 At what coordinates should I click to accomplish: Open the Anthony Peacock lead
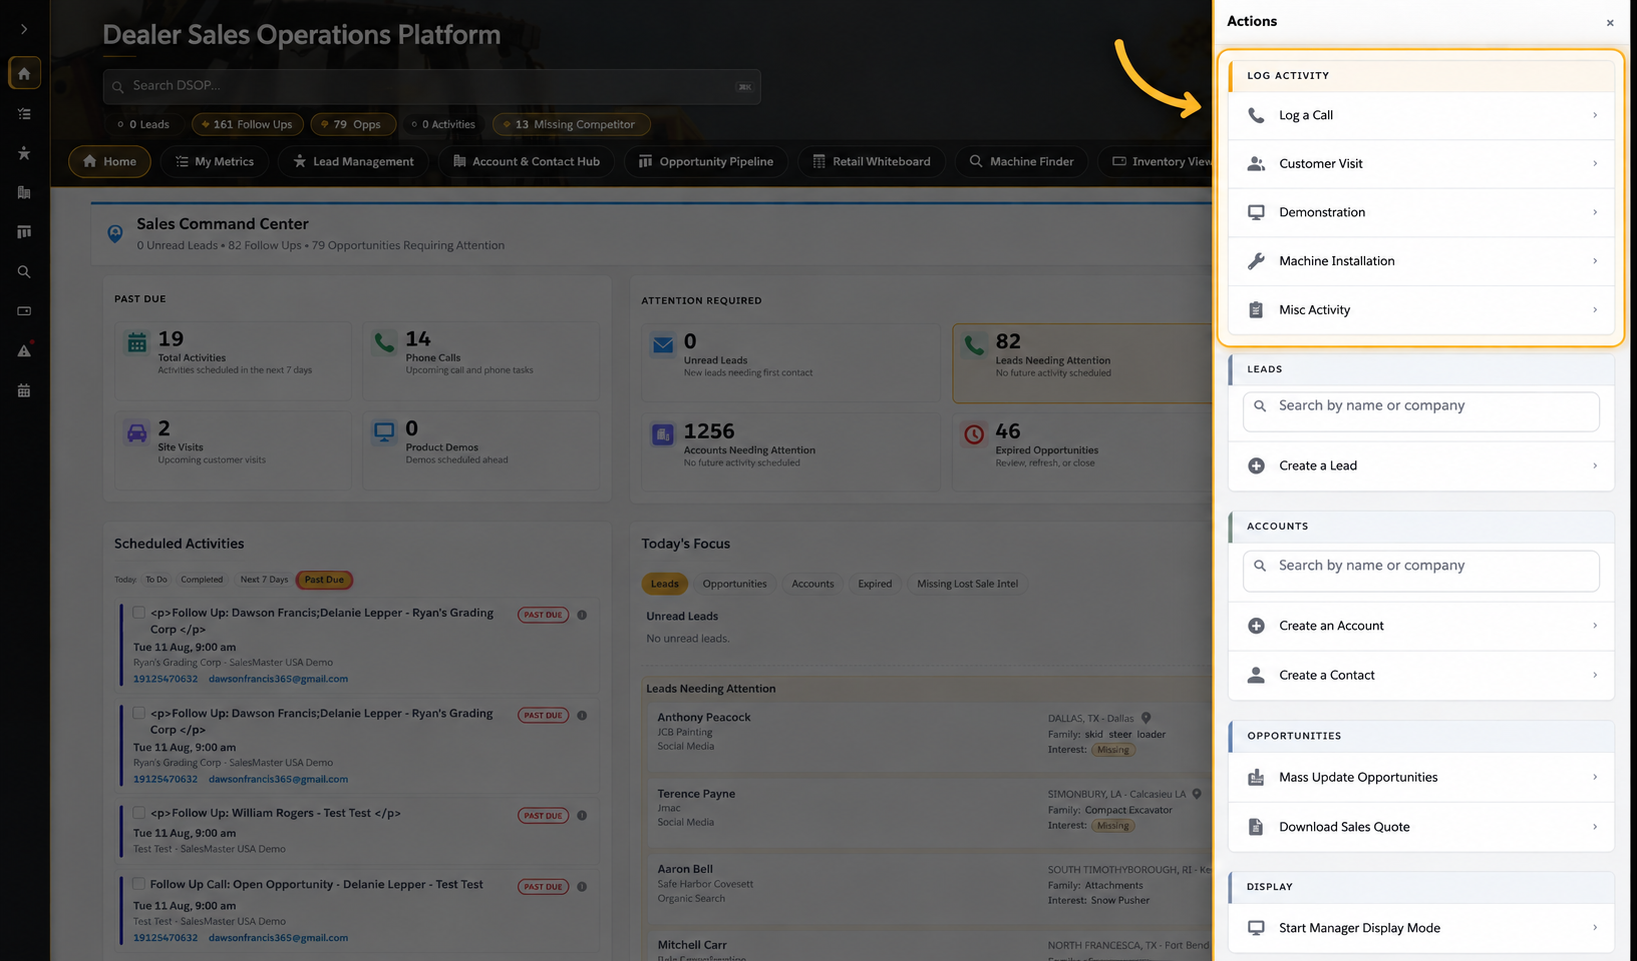pyautogui.click(x=704, y=717)
